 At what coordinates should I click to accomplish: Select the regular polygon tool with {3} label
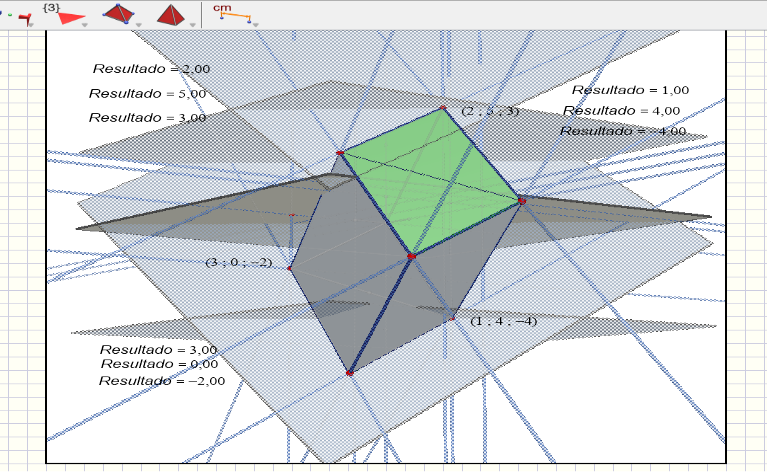click(66, 16)
